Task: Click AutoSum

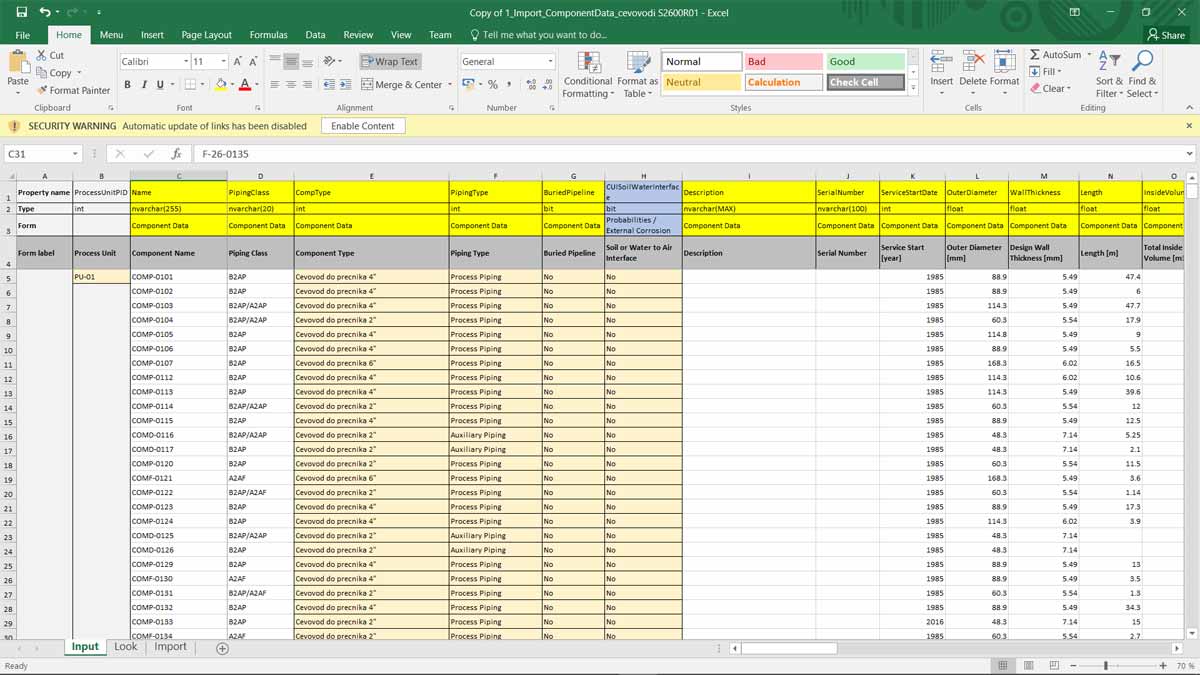Action: [x=1056, y=55]
